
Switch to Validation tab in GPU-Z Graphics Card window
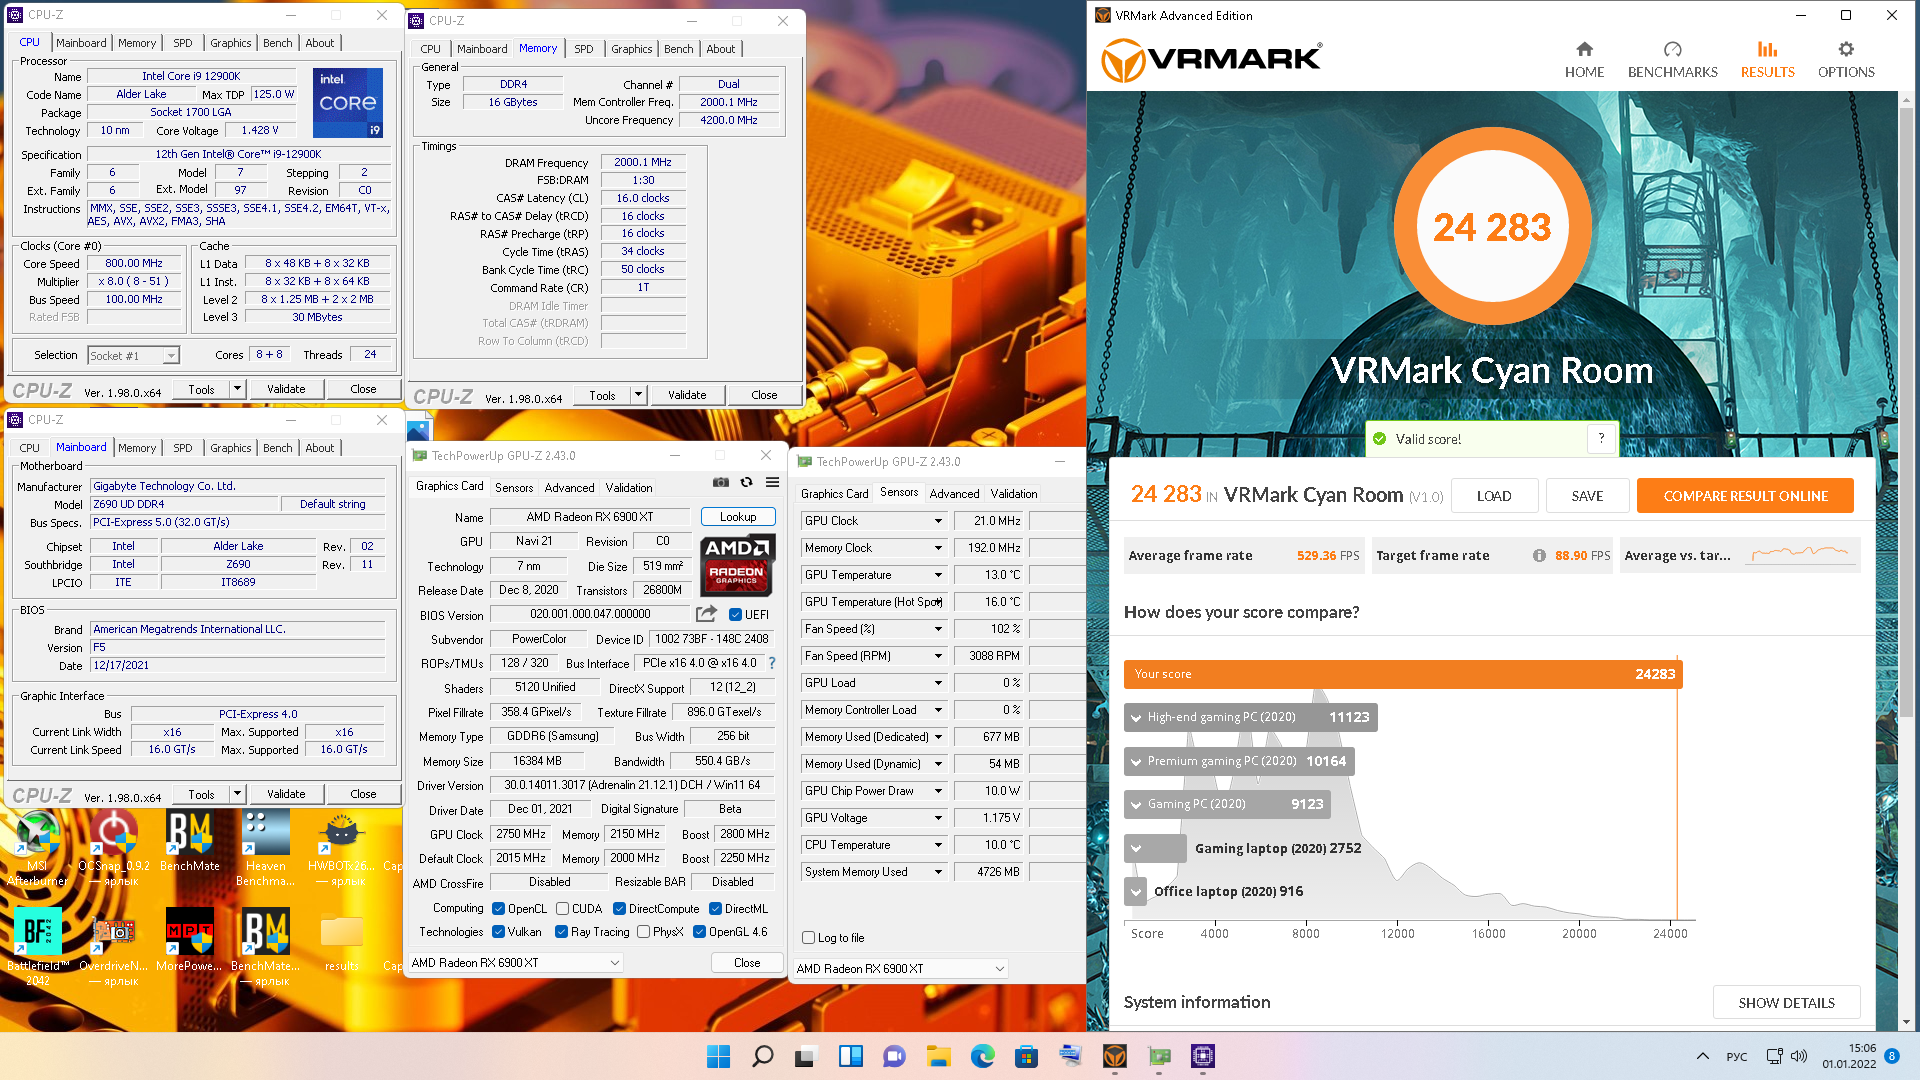(628, 488)
